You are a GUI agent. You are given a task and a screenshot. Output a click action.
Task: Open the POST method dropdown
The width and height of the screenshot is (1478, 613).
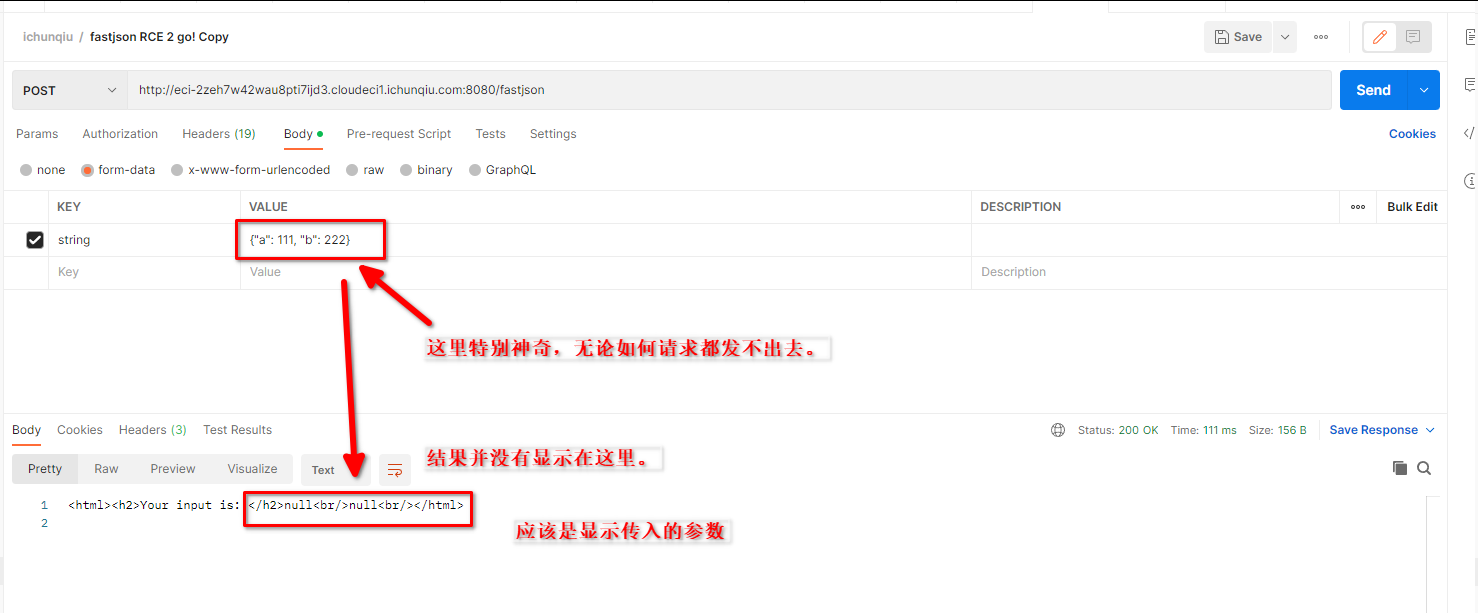69,90
